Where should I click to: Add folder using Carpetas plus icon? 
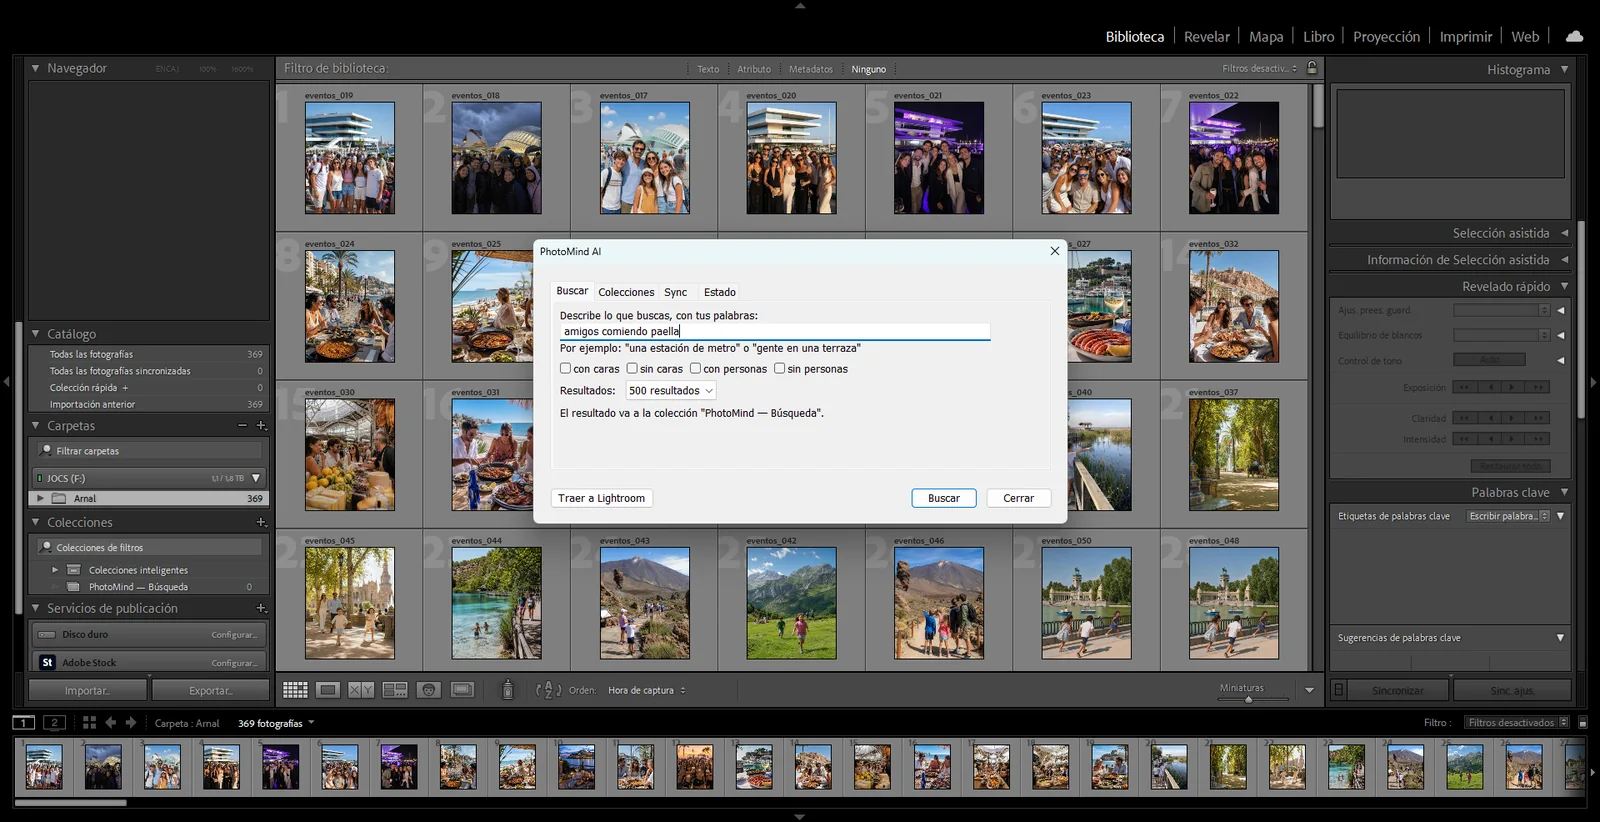(261, 425)
